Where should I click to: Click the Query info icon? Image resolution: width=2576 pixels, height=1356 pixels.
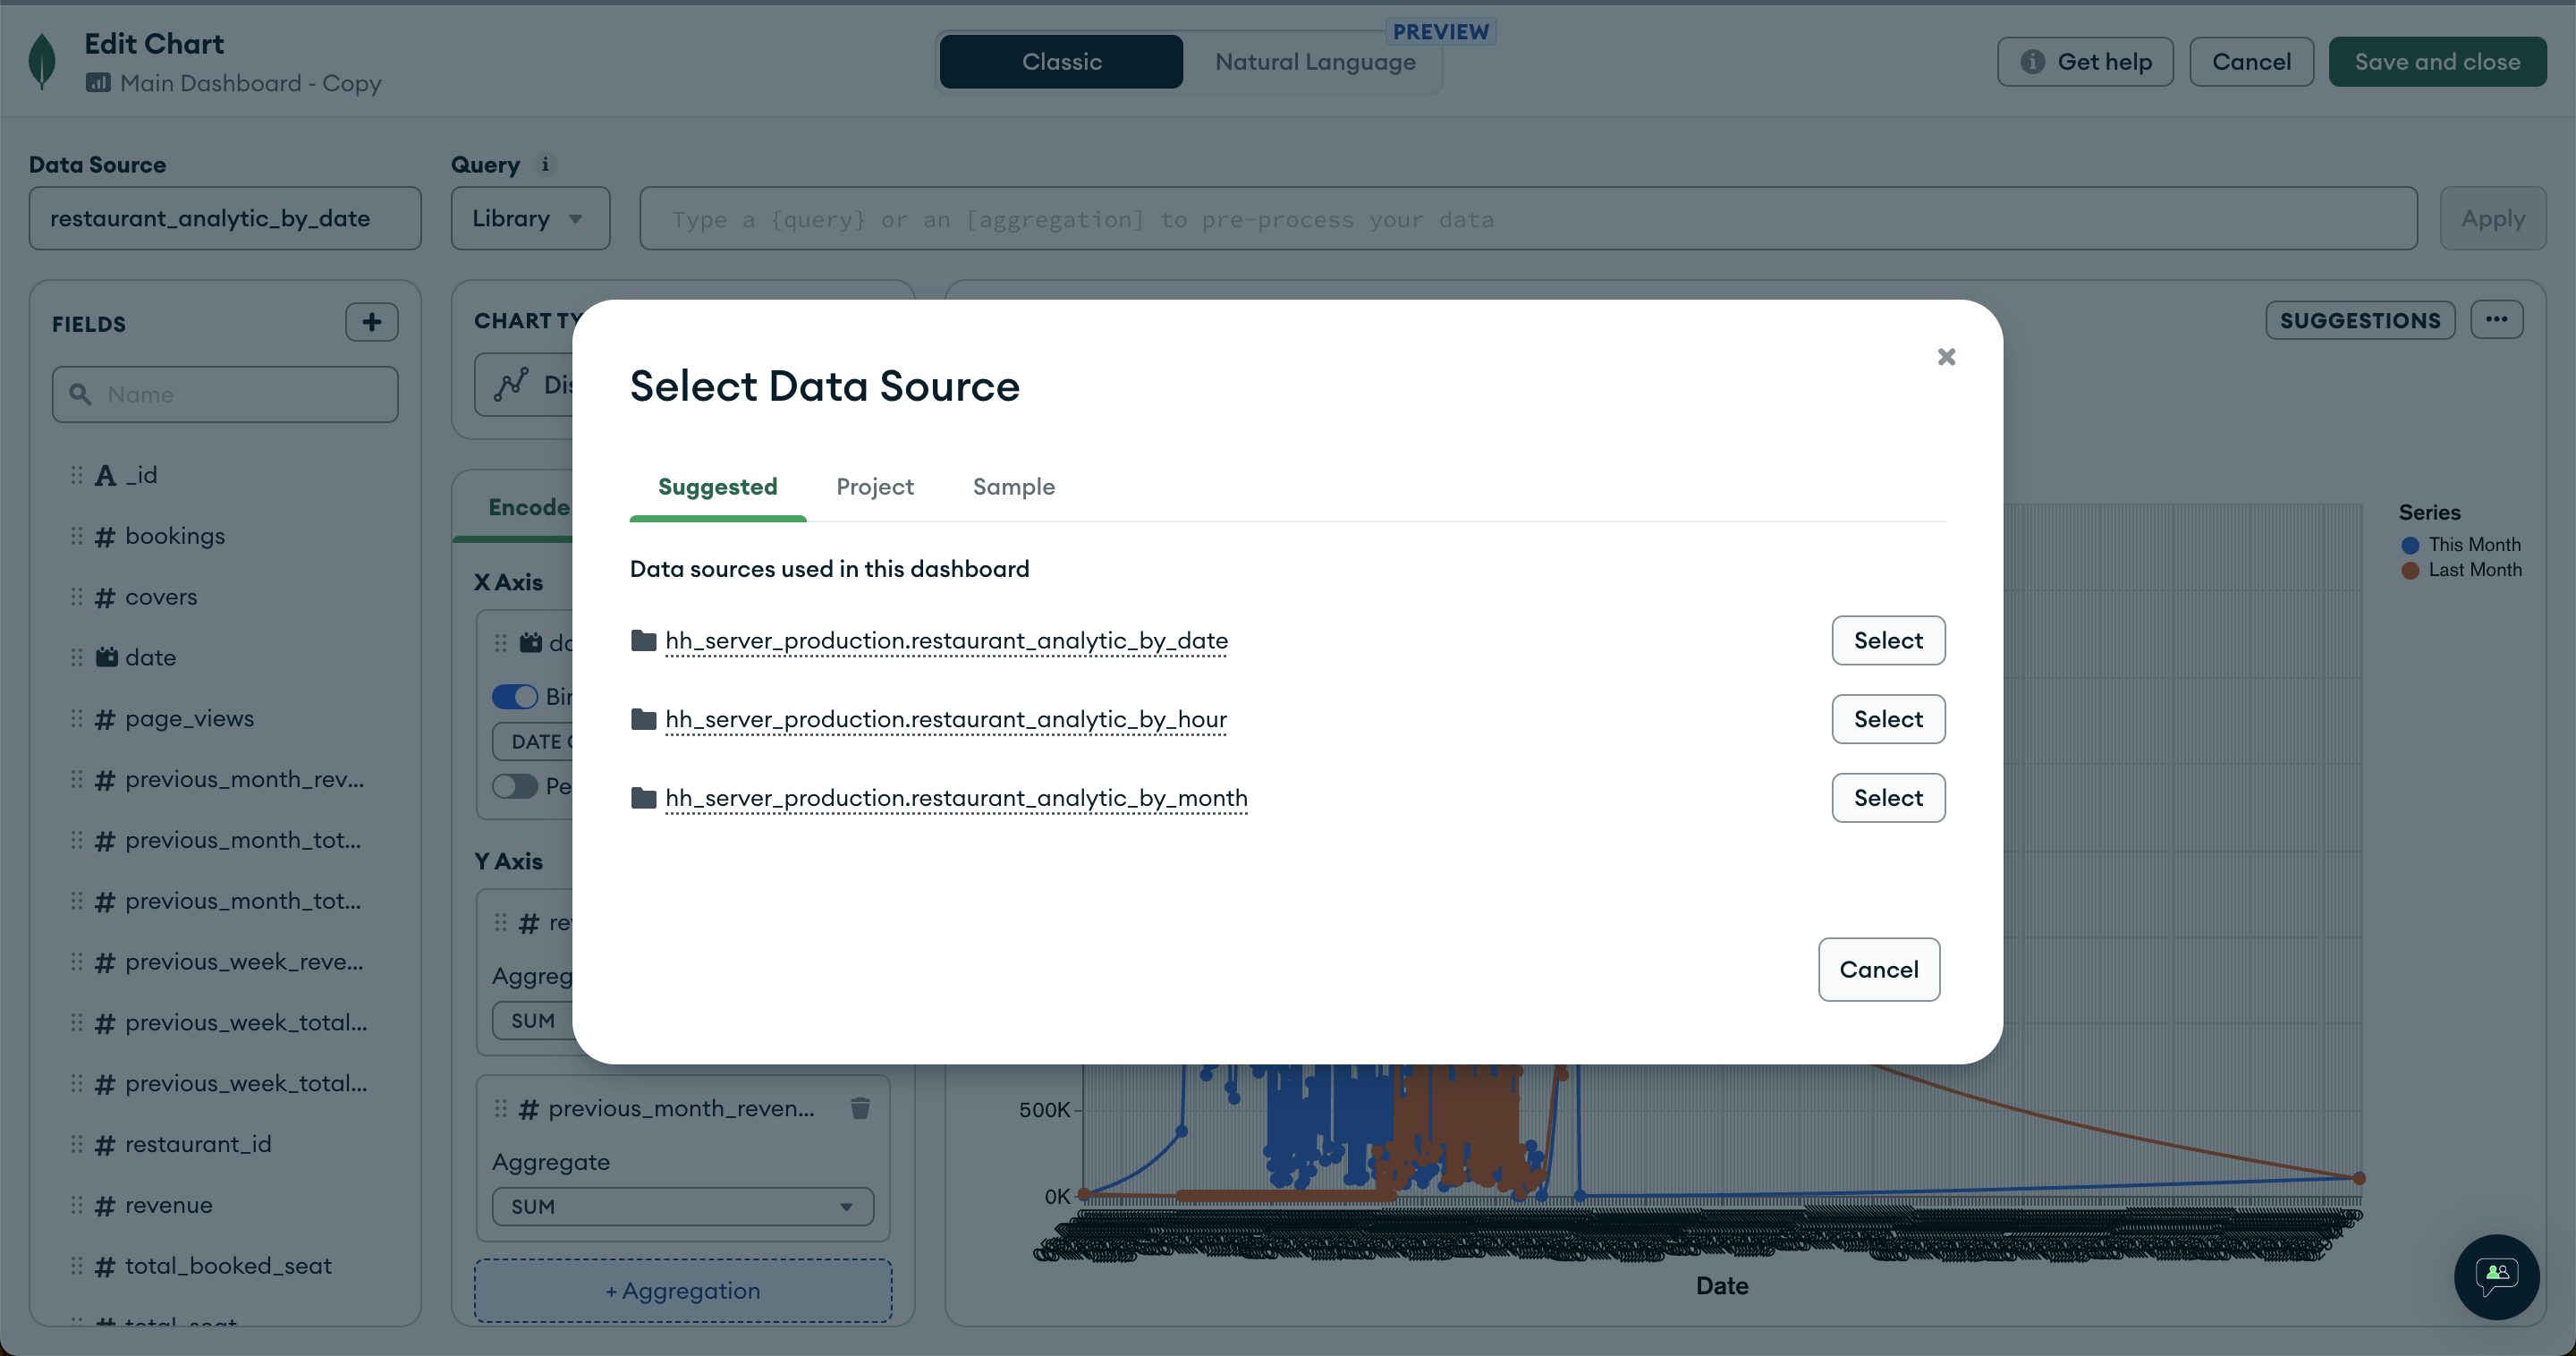coord(545,164)
